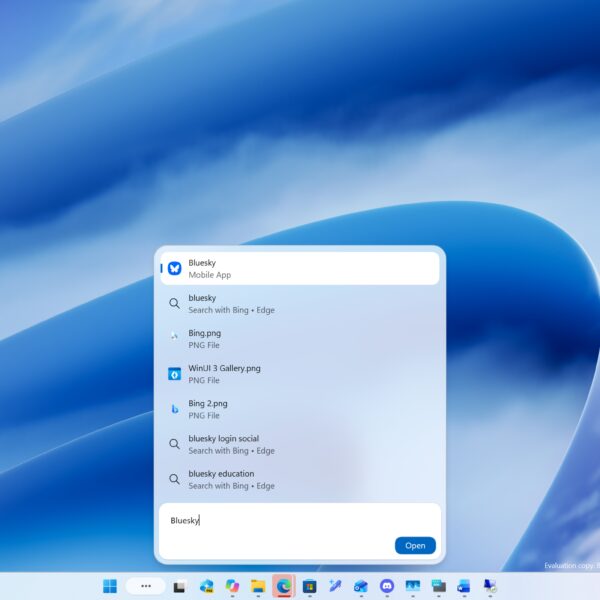The image size is (600, 600).
Task: Click the magnifier icon beside 'bluesky login social'
Action: (174, 444)
